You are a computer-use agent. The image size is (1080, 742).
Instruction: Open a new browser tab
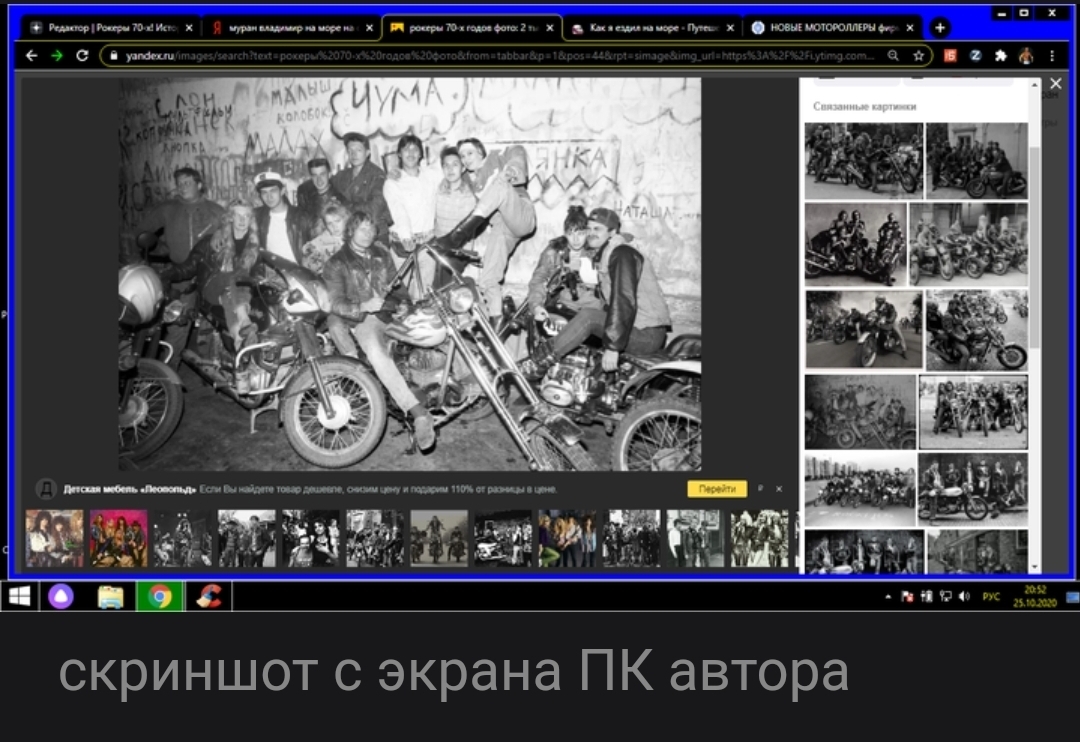[x=940, y=28]
